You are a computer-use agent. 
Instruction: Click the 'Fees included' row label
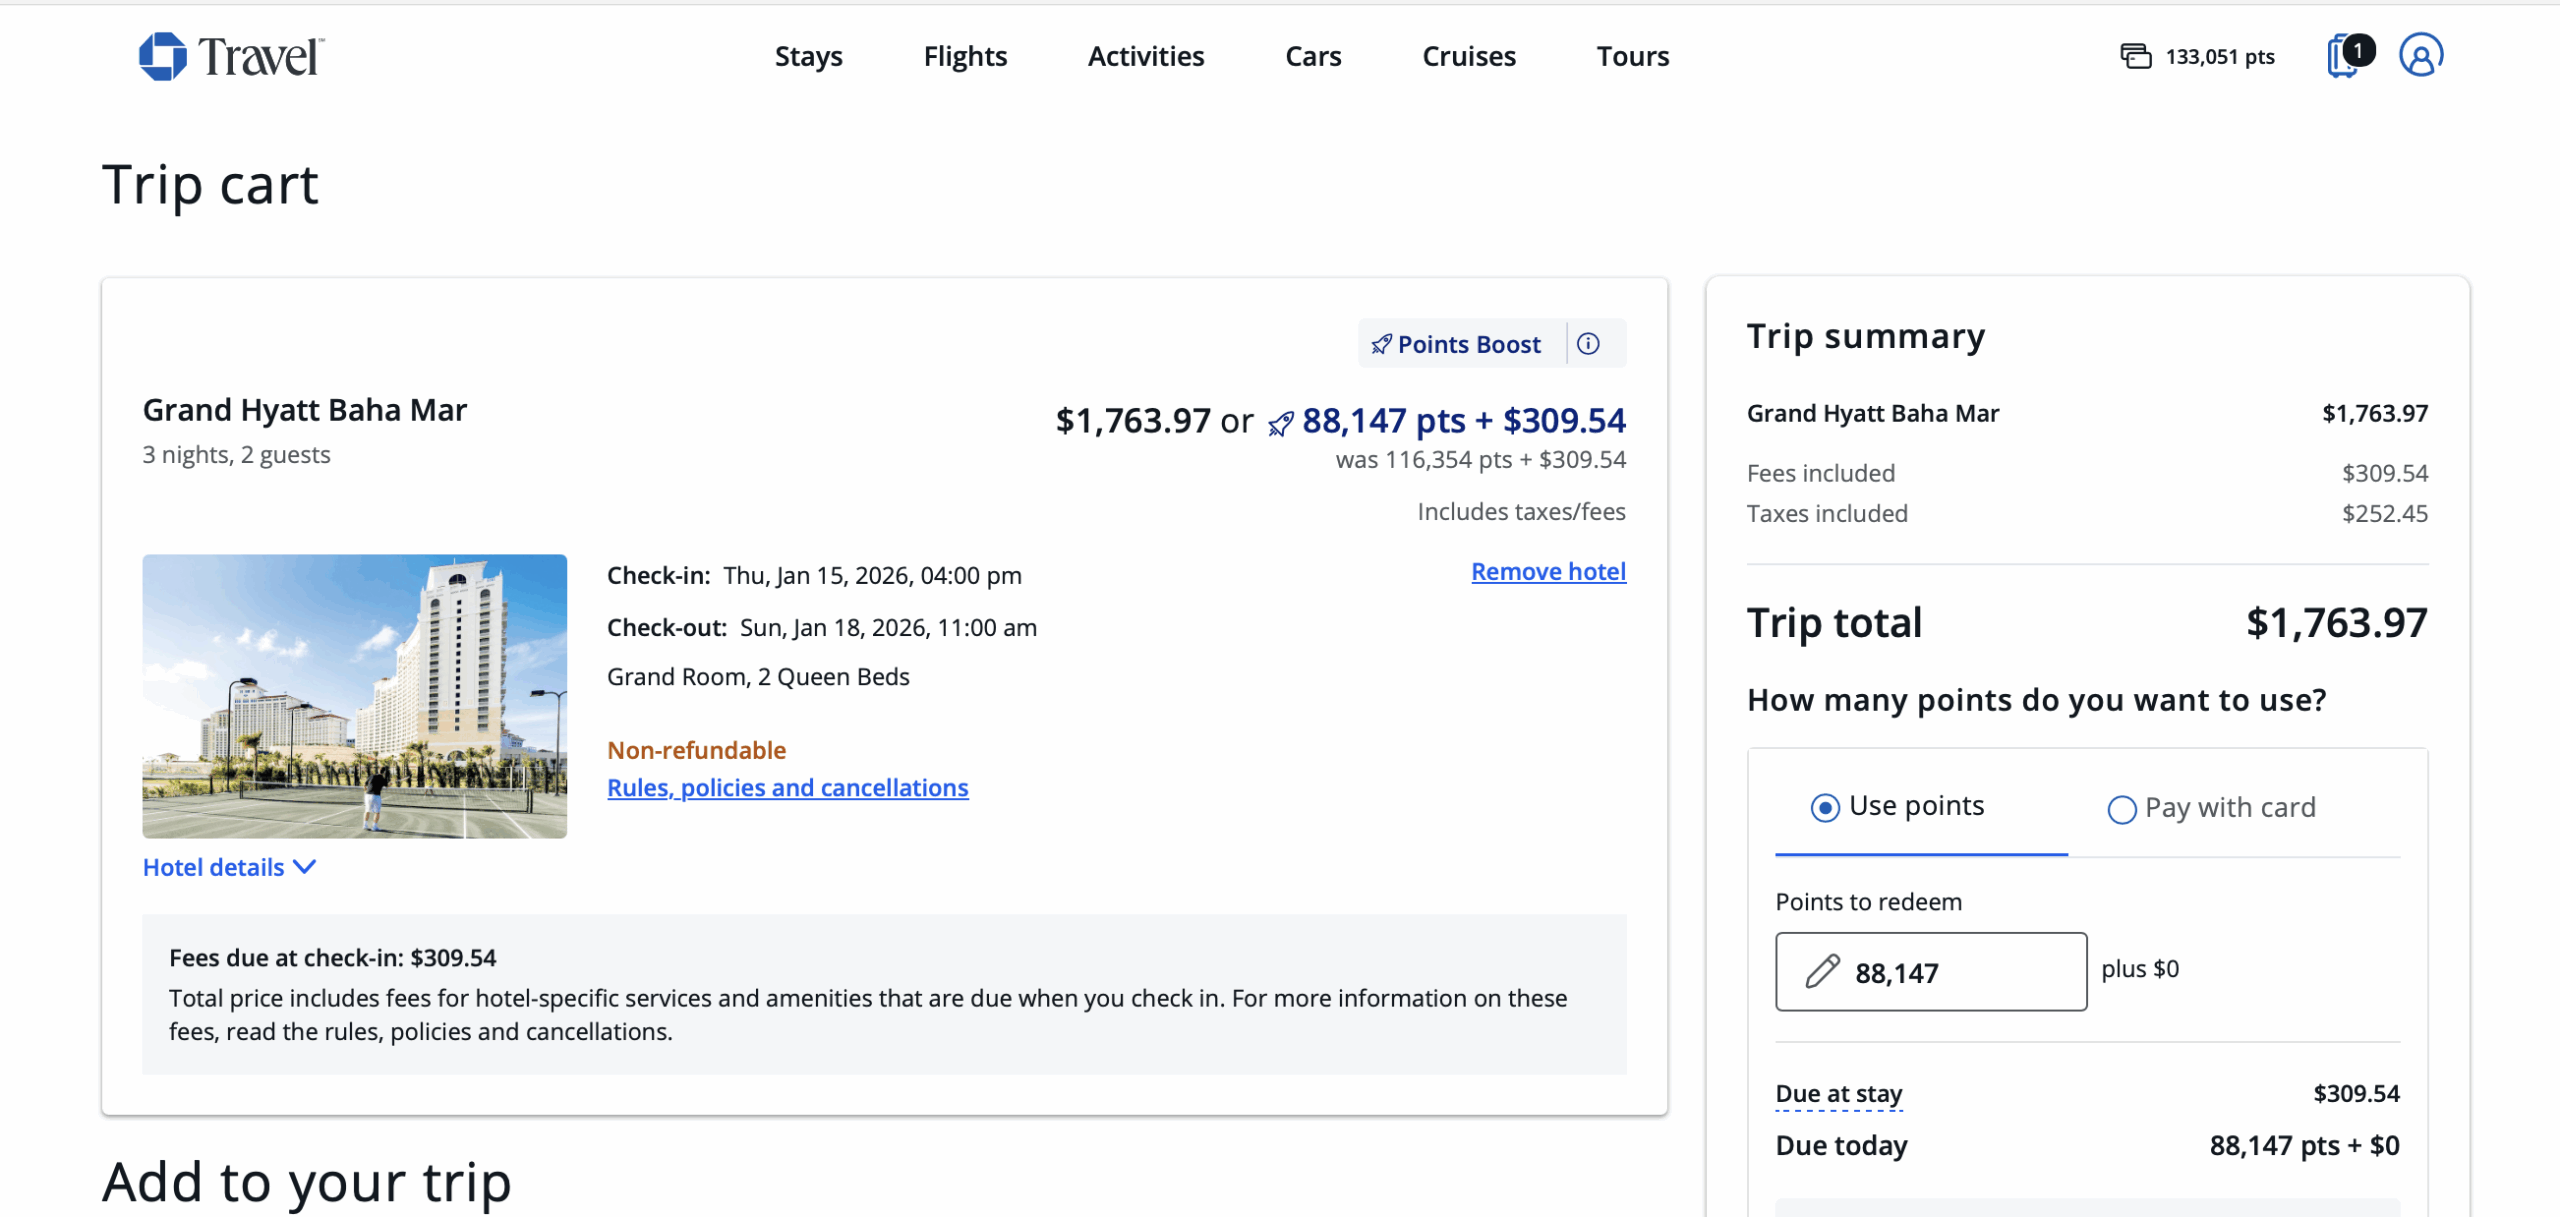point(1821,474)
